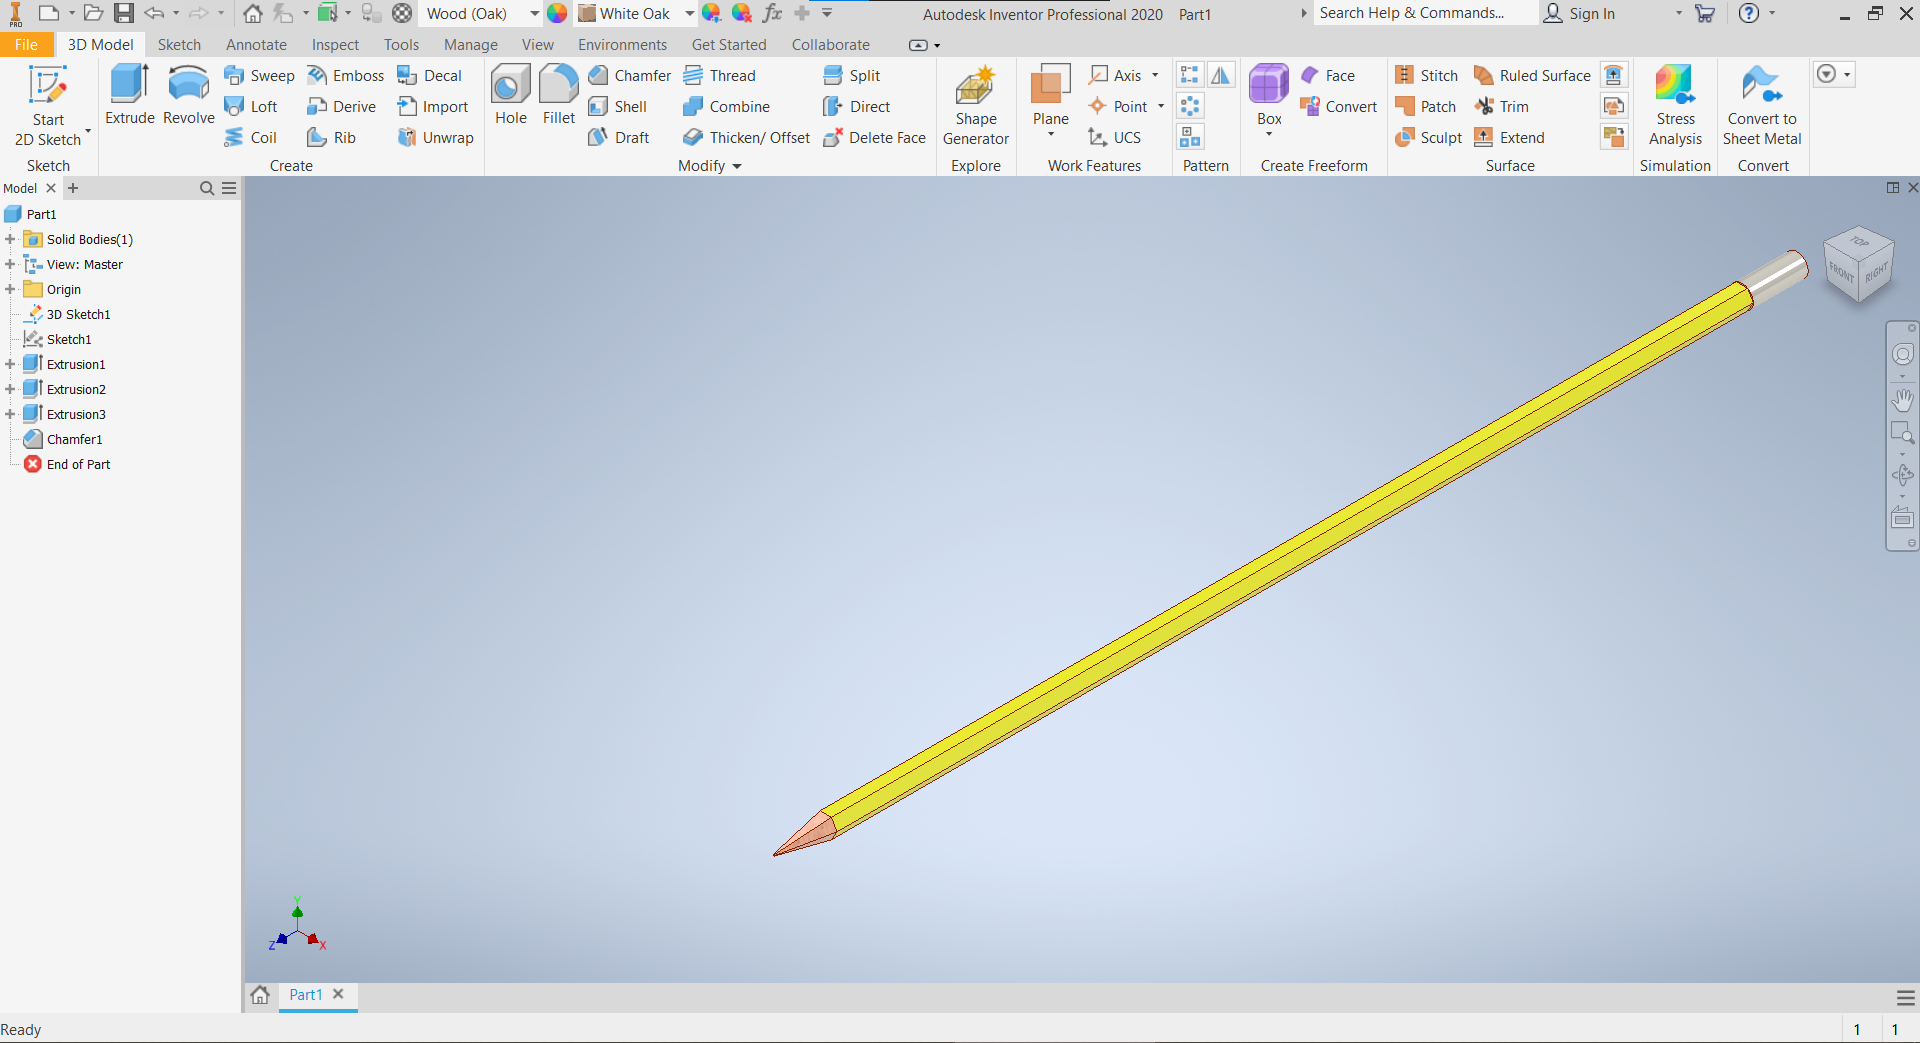1920x1043 pixels.
Task: Click the Unwrap tool
Action: (x=435, y=138)
